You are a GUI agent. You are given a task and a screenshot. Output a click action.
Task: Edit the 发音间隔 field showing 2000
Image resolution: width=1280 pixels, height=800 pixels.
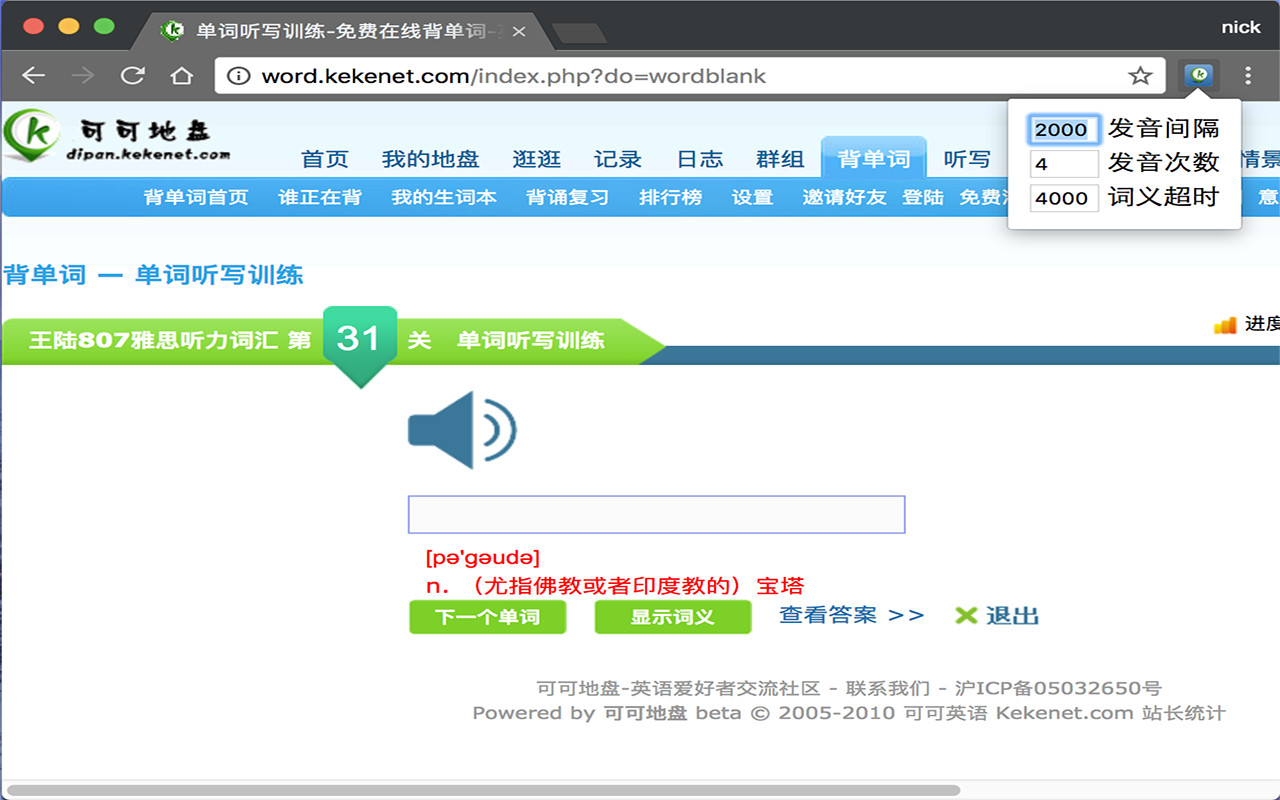click(1064, 129)
